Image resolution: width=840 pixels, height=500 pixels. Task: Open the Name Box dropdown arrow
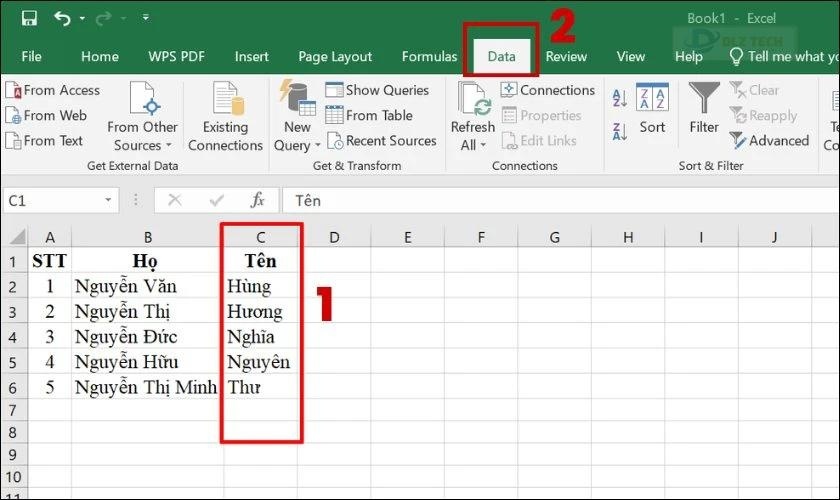click(x=108, y=200)
